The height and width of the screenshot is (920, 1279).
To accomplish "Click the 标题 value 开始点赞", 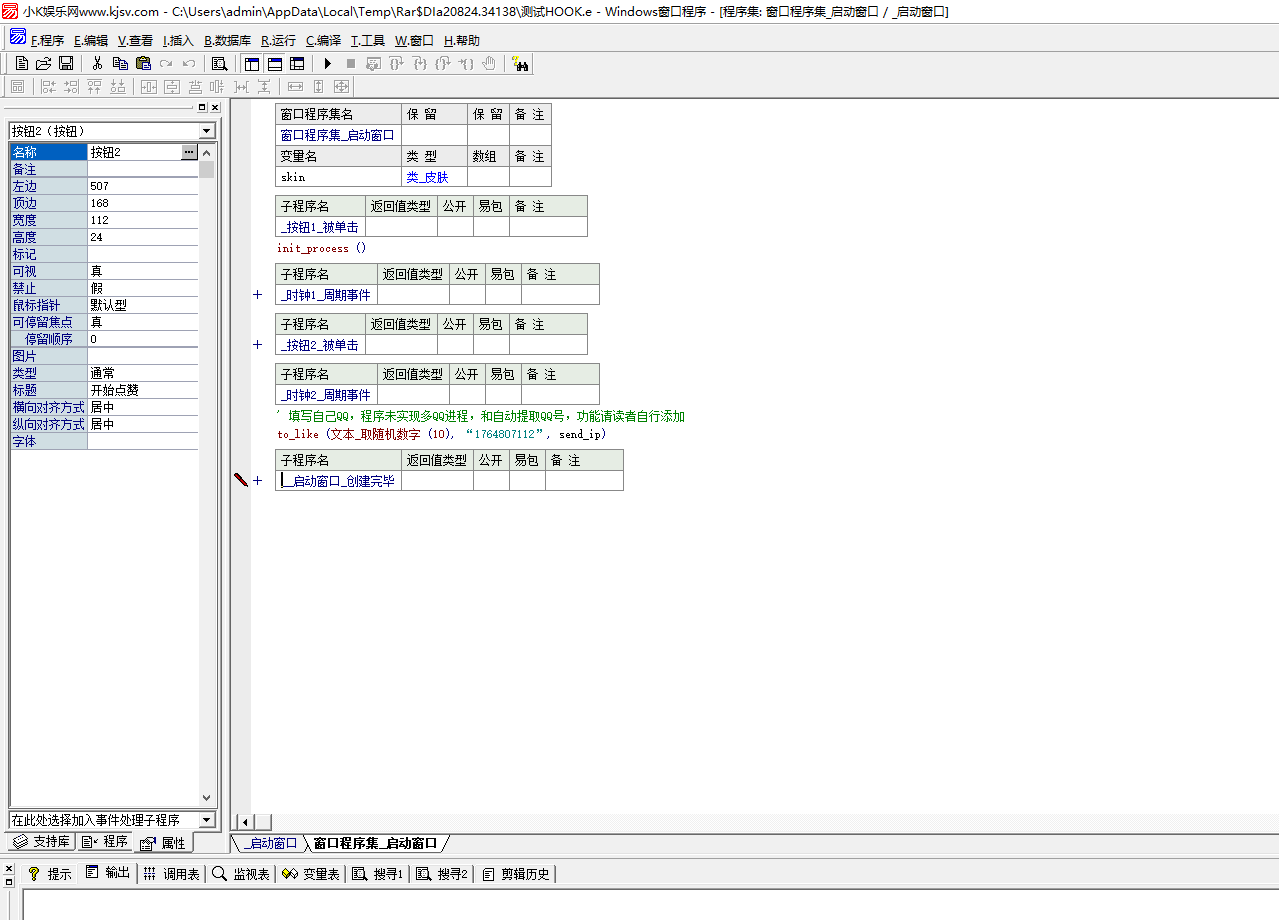I will (x=143, y=390).
